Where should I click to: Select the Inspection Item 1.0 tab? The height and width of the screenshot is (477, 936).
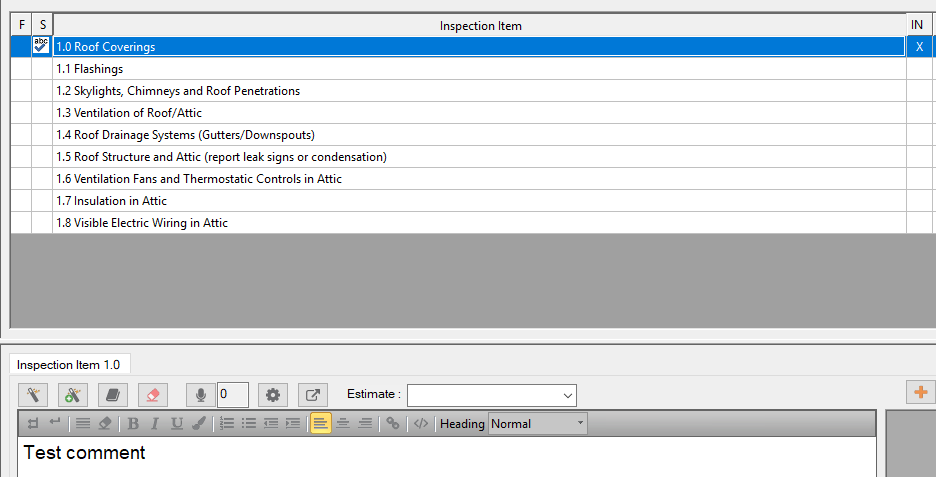click(x=68, y=365)
